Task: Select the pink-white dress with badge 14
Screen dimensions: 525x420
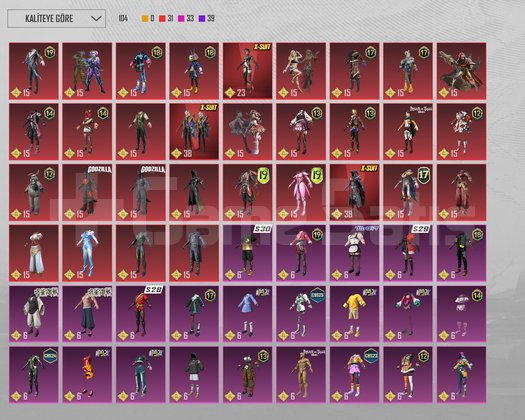Action: [x=461, y=314]
